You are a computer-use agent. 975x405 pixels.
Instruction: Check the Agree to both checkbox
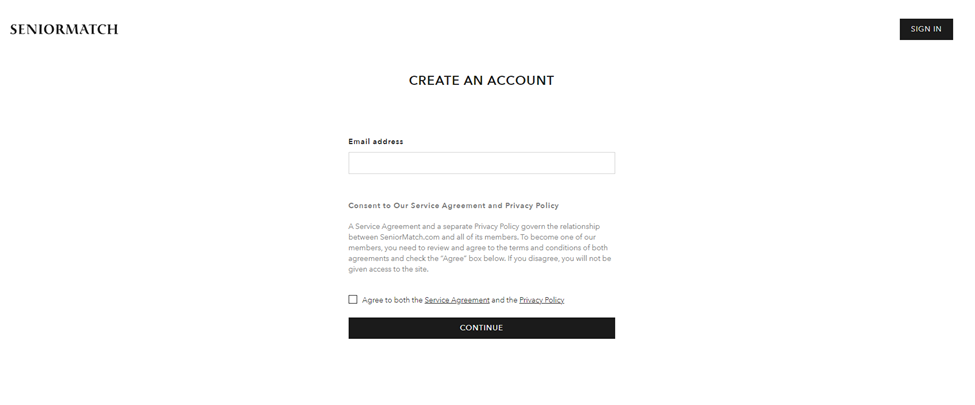(353, 299)
